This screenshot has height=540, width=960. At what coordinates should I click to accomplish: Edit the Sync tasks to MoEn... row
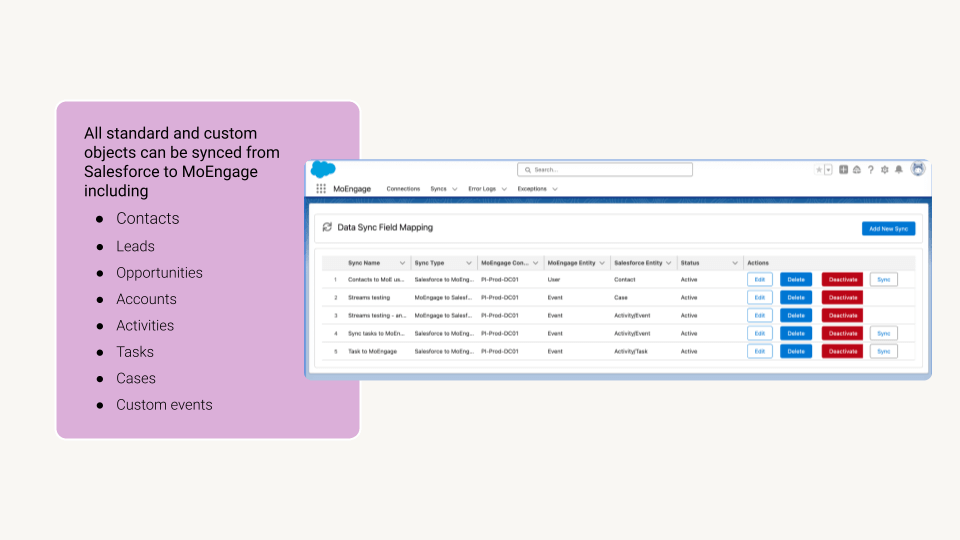pos(760,333)
